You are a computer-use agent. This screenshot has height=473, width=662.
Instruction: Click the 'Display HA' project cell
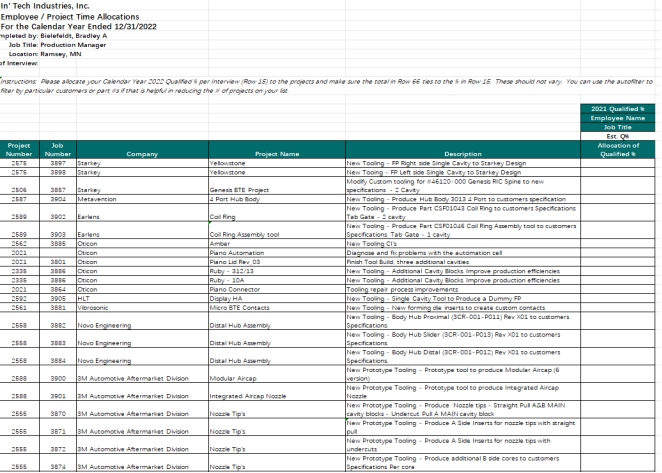pyautogui.click(x=277, y=299)
